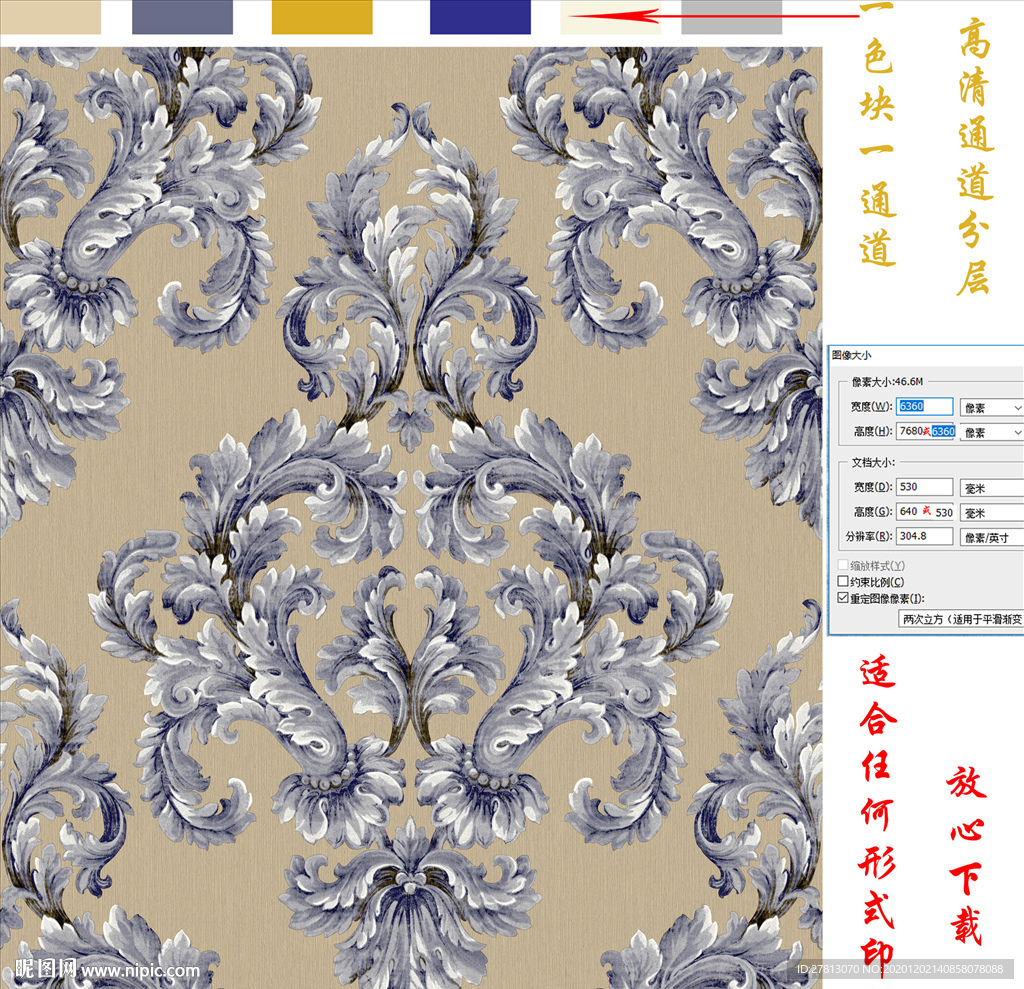1024x989 pixels.
Task: Open the document width 毫米 unit dropdown
Action: click(x=992, y=488)
